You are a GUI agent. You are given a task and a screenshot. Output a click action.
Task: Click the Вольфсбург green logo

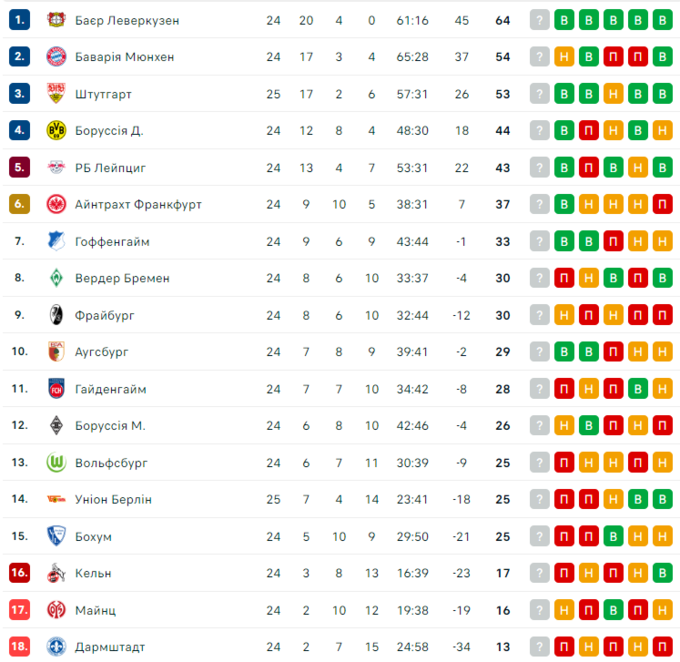(55, 462)
